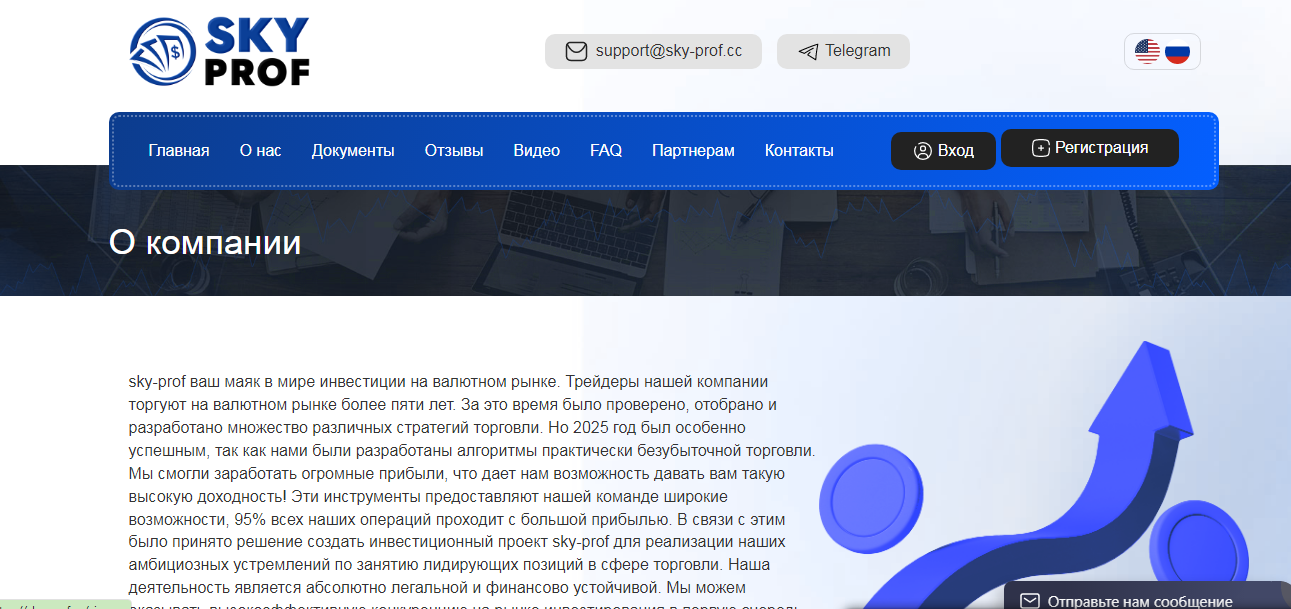The width and height of the screenshot is (1291, 609).
Task: Switch site language to Russian via flag
Action: coord(1176,50)
